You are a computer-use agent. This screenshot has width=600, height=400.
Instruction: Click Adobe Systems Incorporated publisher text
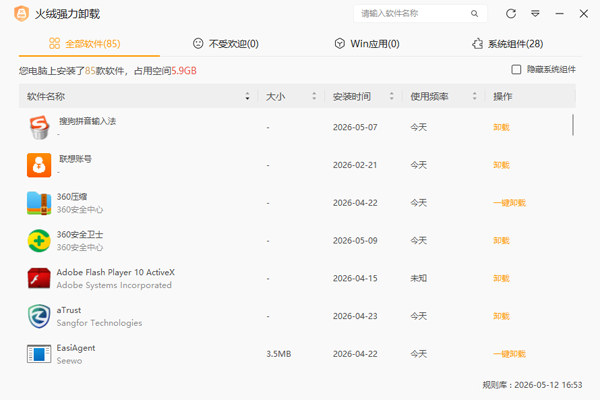(x=114, y=285)
